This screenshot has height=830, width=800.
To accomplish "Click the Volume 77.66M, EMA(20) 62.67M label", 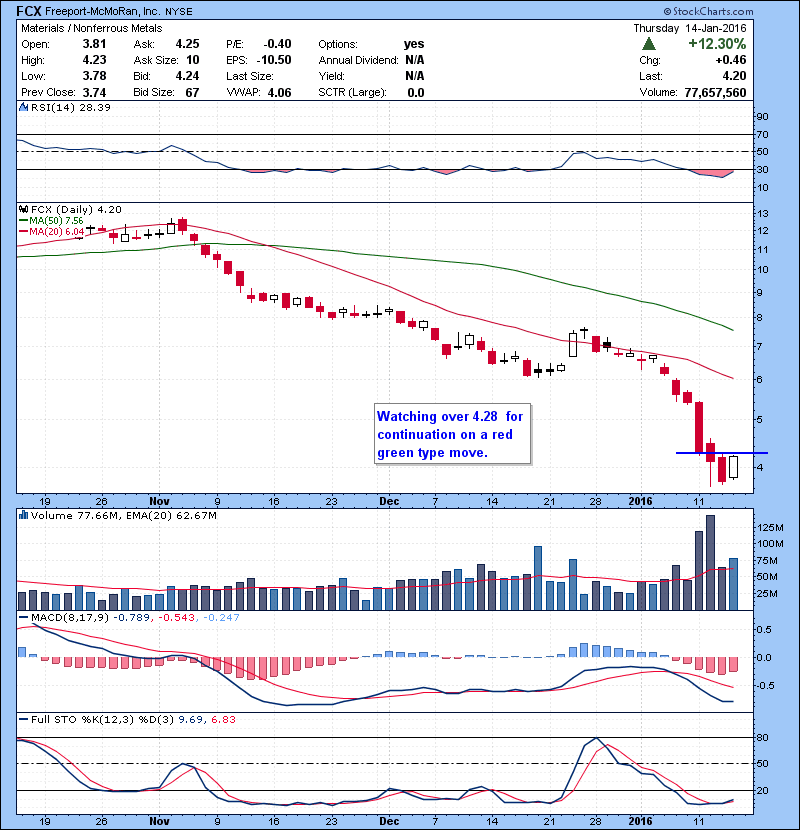I will coord(123,515).
